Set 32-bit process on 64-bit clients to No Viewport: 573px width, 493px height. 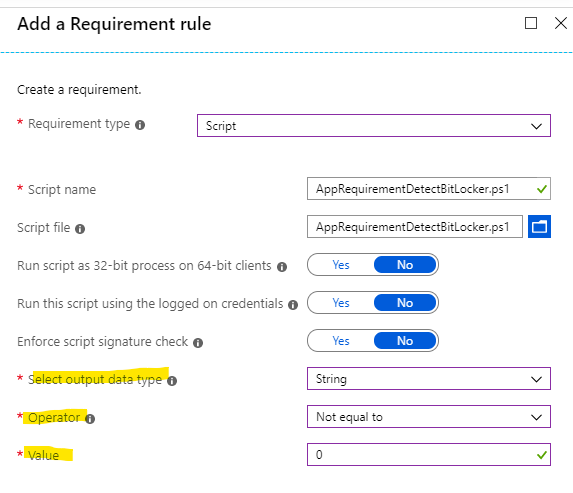(405, 265)
